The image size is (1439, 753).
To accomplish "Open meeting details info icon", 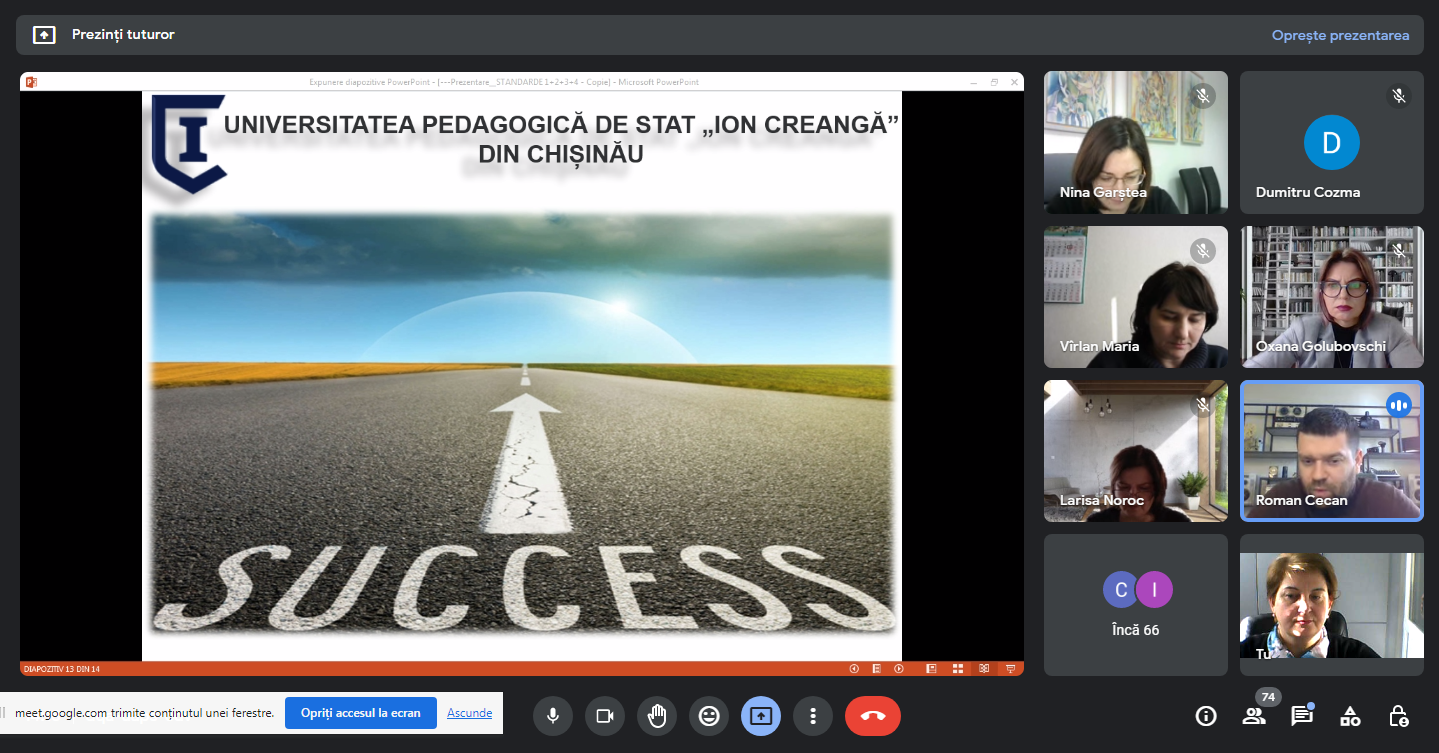I will point(1206,716).
